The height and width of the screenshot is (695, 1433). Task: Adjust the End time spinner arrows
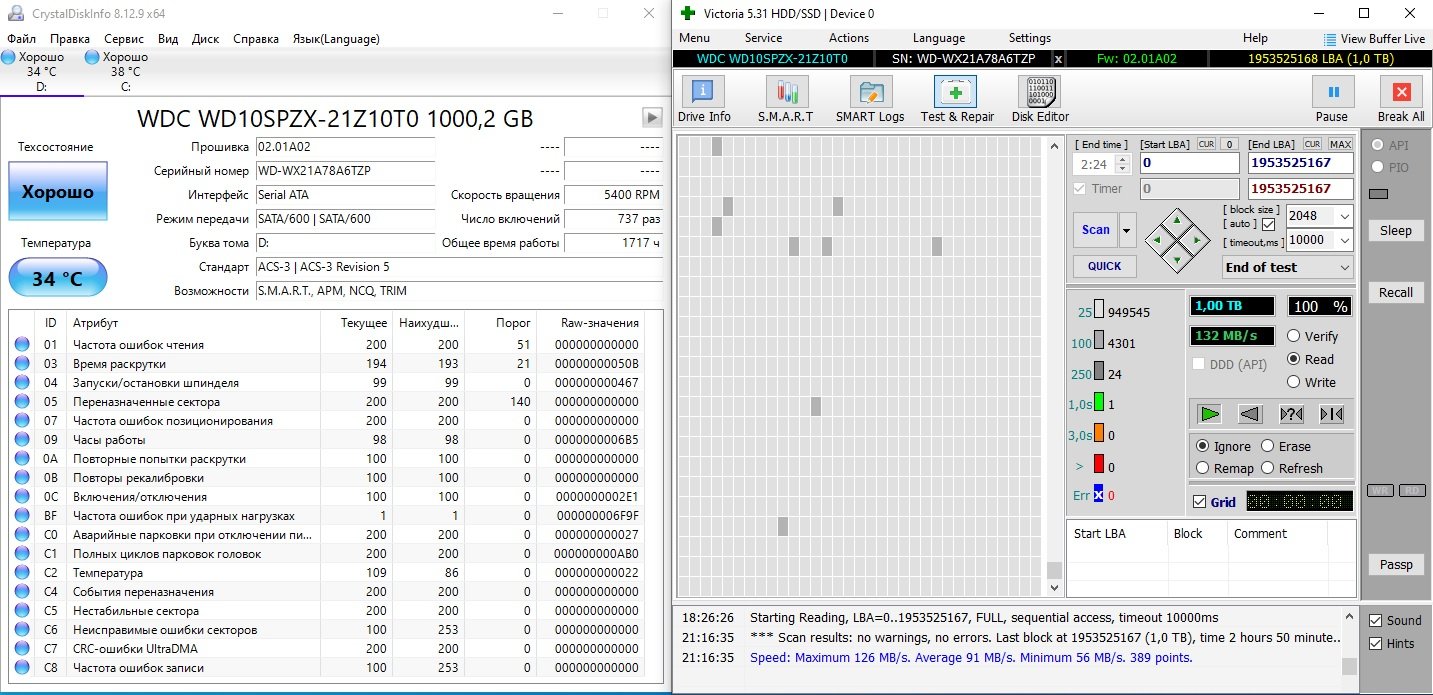pos(1123,163)
